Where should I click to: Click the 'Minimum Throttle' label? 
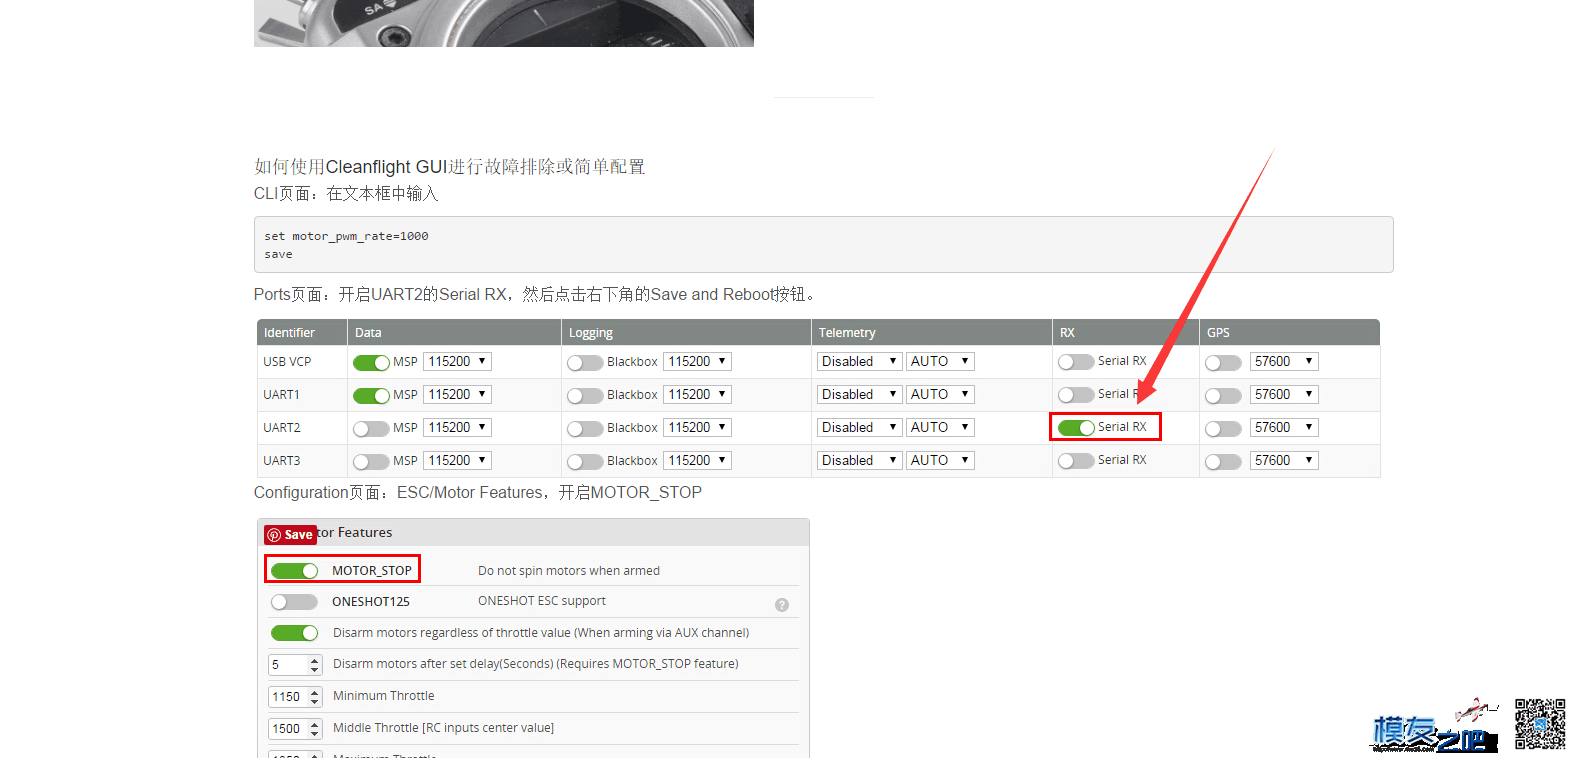pyautogui.click(x=384, y=696)
